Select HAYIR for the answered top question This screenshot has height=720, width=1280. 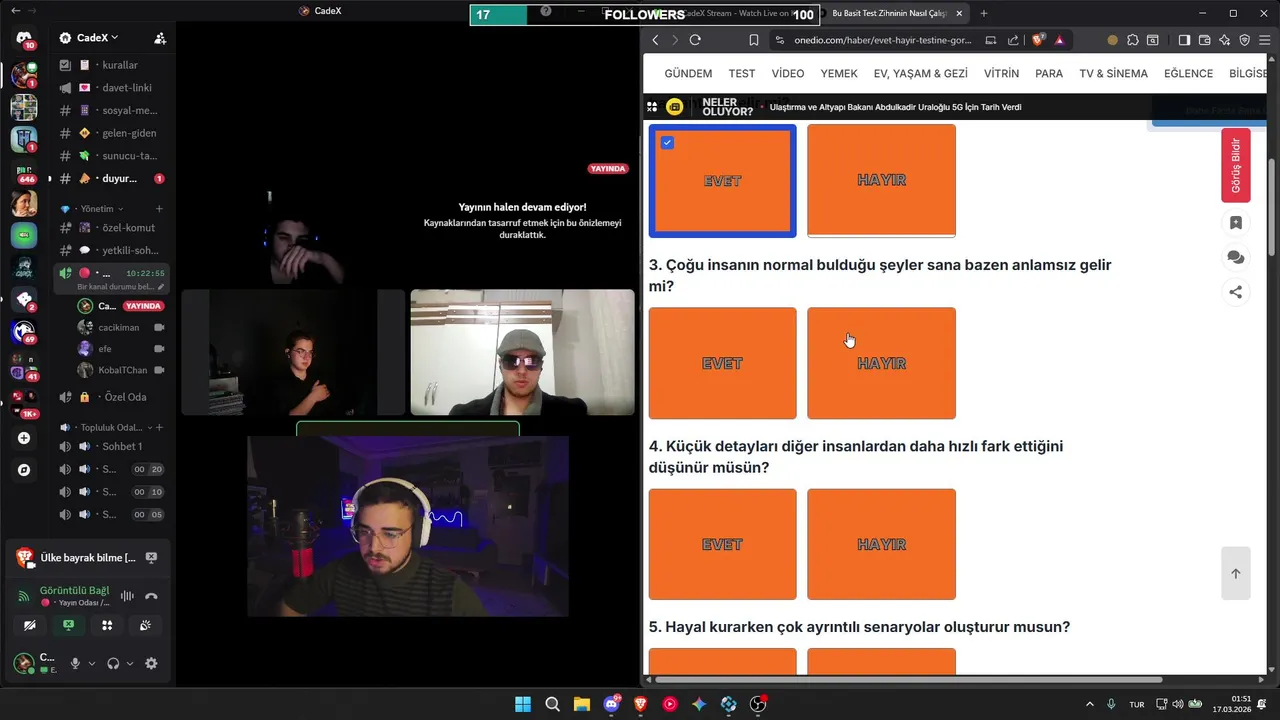(x=881, y=180)
